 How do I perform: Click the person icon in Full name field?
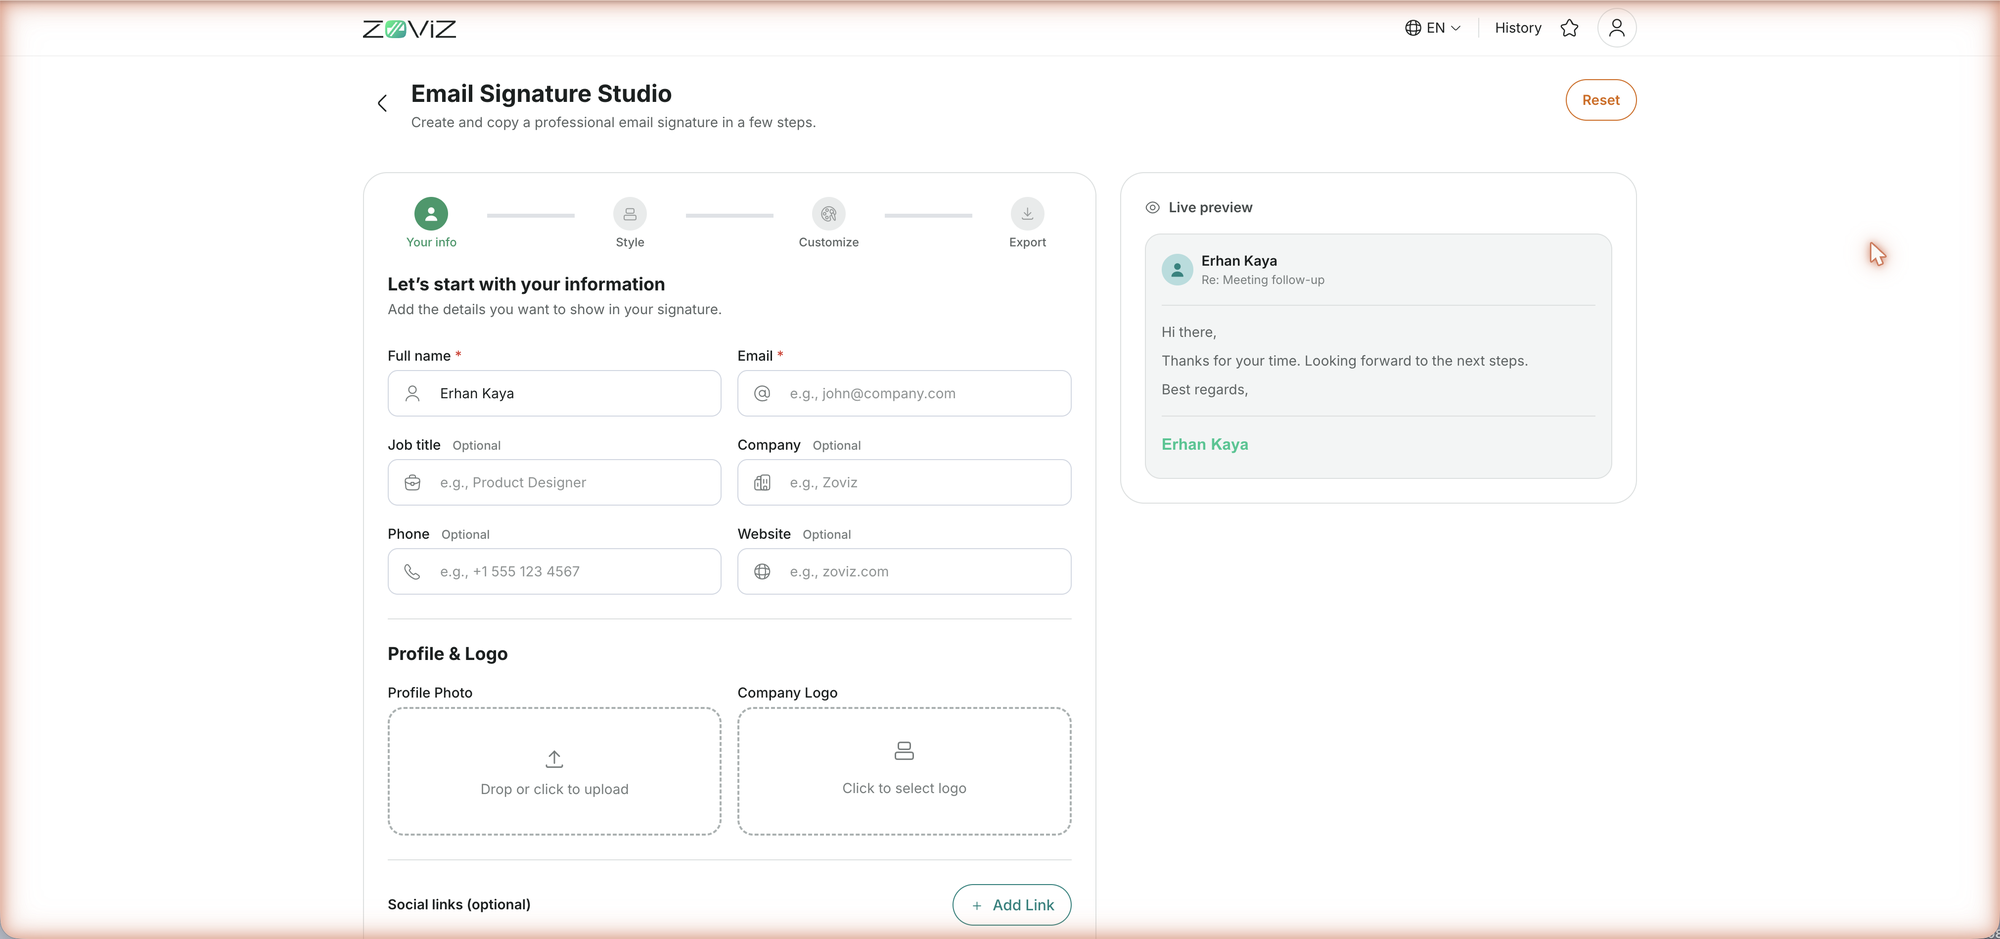point(412,394)
